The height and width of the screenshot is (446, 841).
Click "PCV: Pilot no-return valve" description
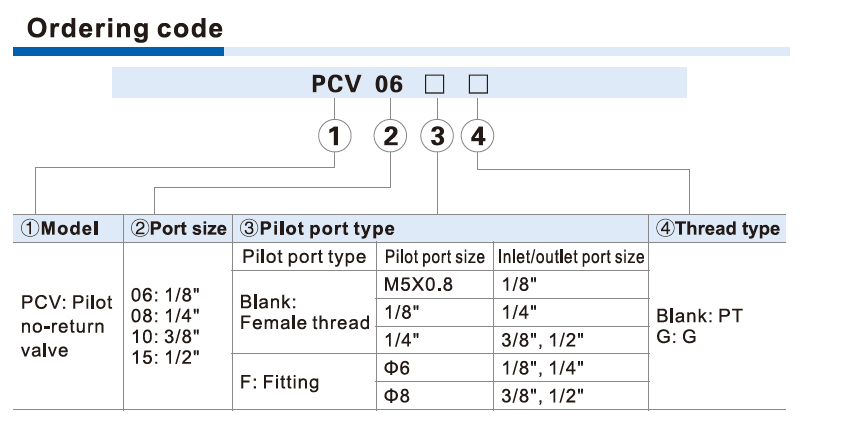click(x=67, y=326)
